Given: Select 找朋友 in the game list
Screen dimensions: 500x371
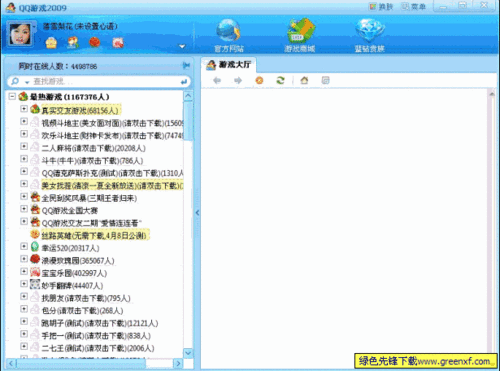Looking at the screenshot, I should (x=86, y=298).
